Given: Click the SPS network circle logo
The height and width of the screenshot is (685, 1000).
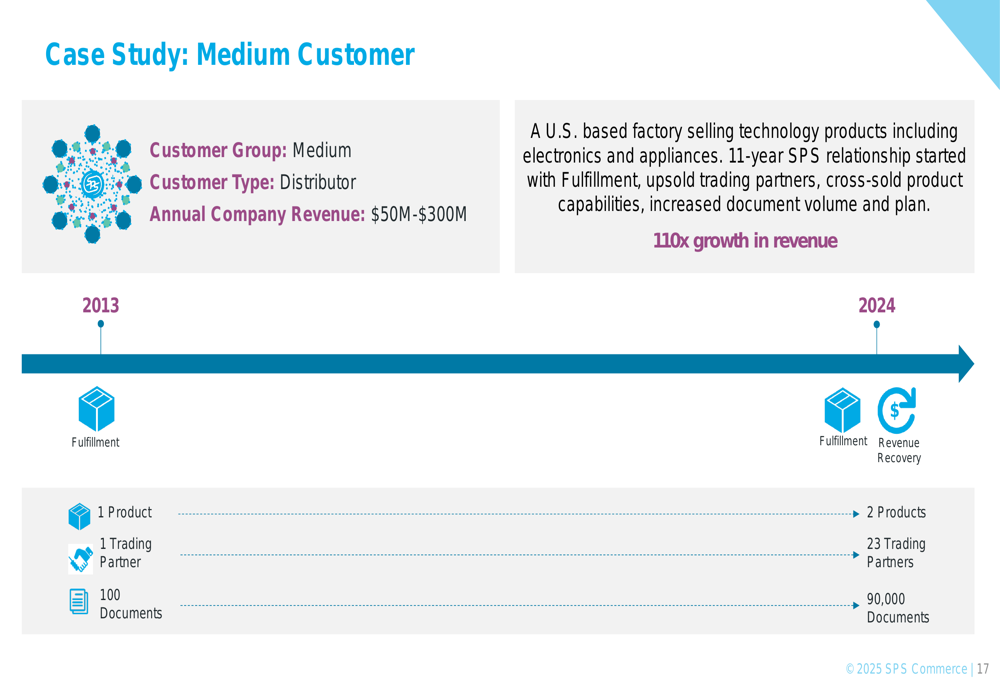Looking at the screenshot, I should [92, 184].
